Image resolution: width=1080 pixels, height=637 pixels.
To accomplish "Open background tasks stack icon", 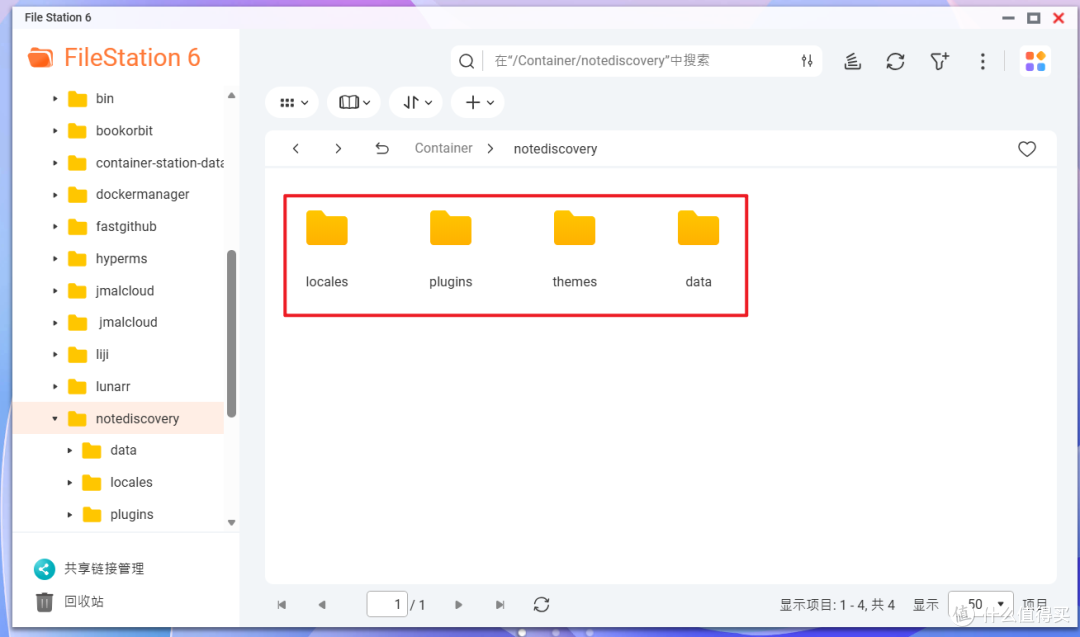I will pyautogui.click(x=852, y=61).
